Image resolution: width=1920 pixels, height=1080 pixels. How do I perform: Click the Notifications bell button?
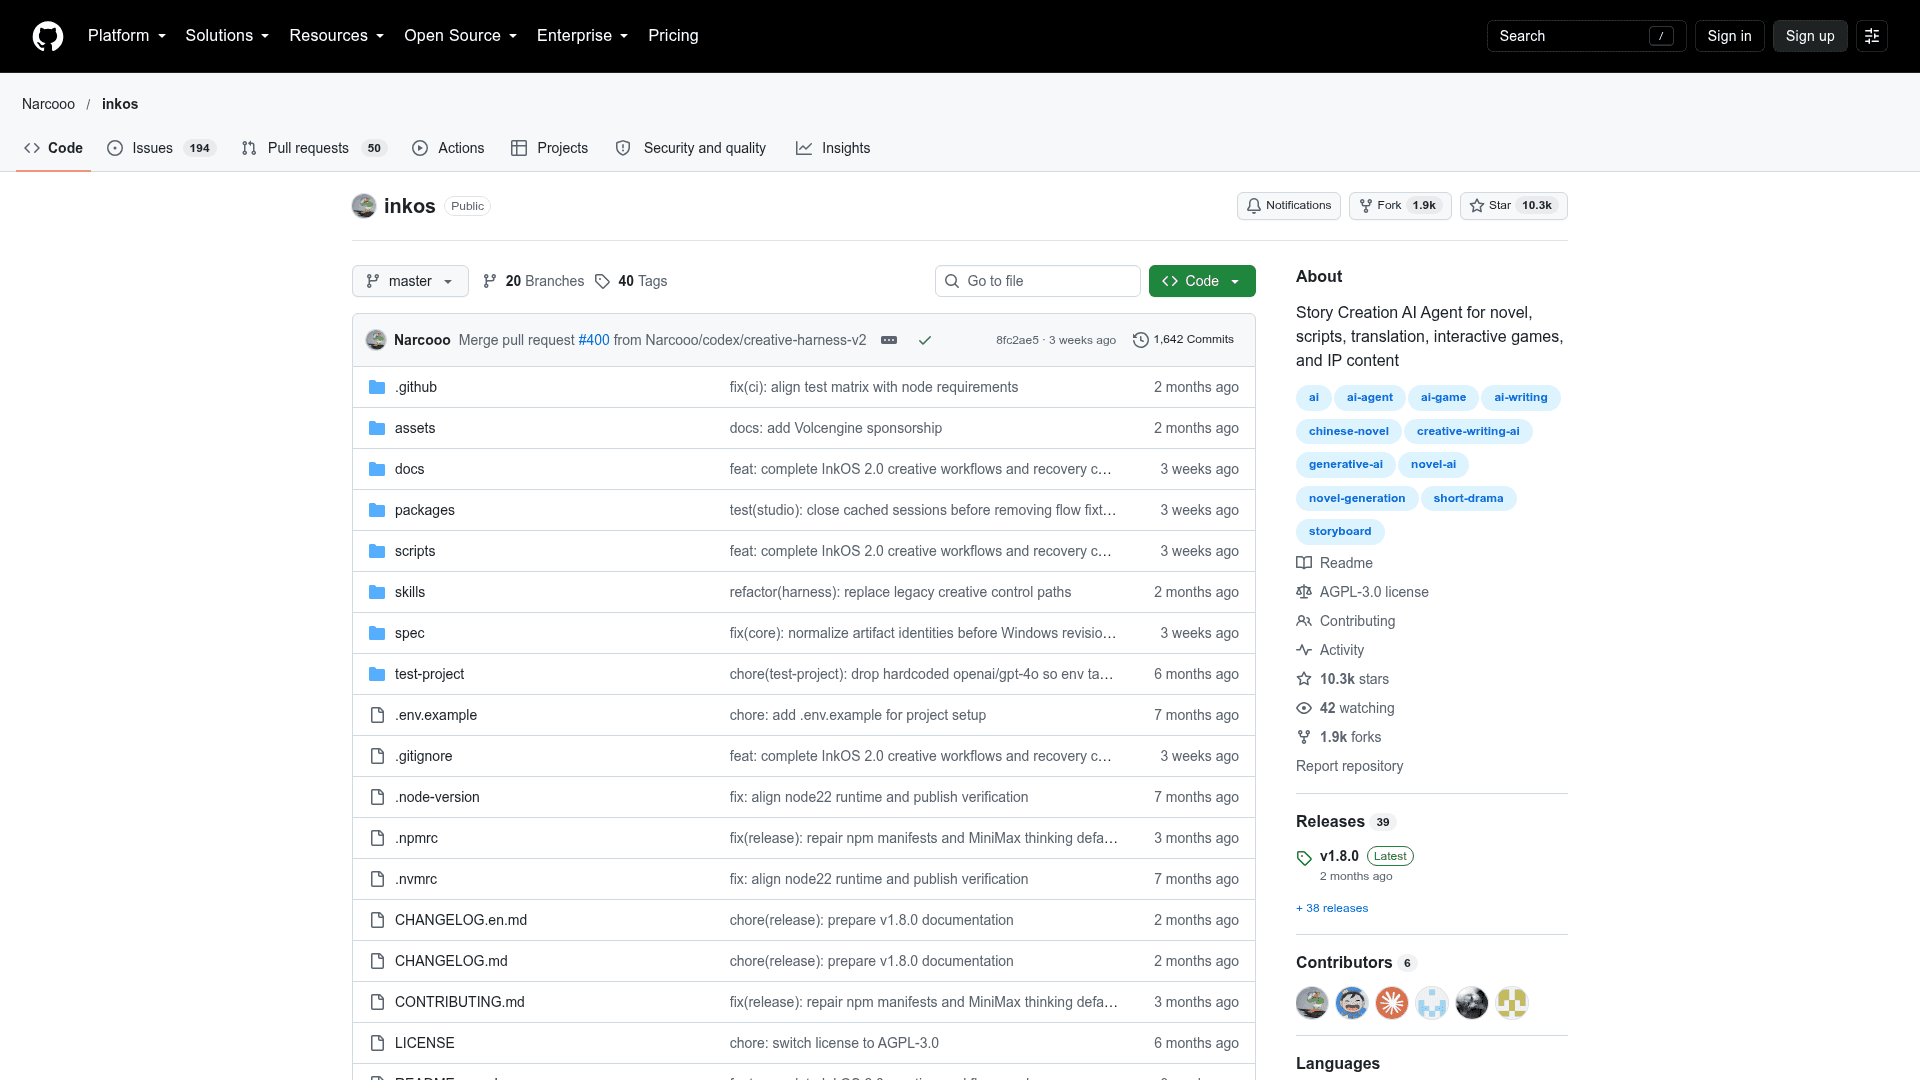point(1289,206)
